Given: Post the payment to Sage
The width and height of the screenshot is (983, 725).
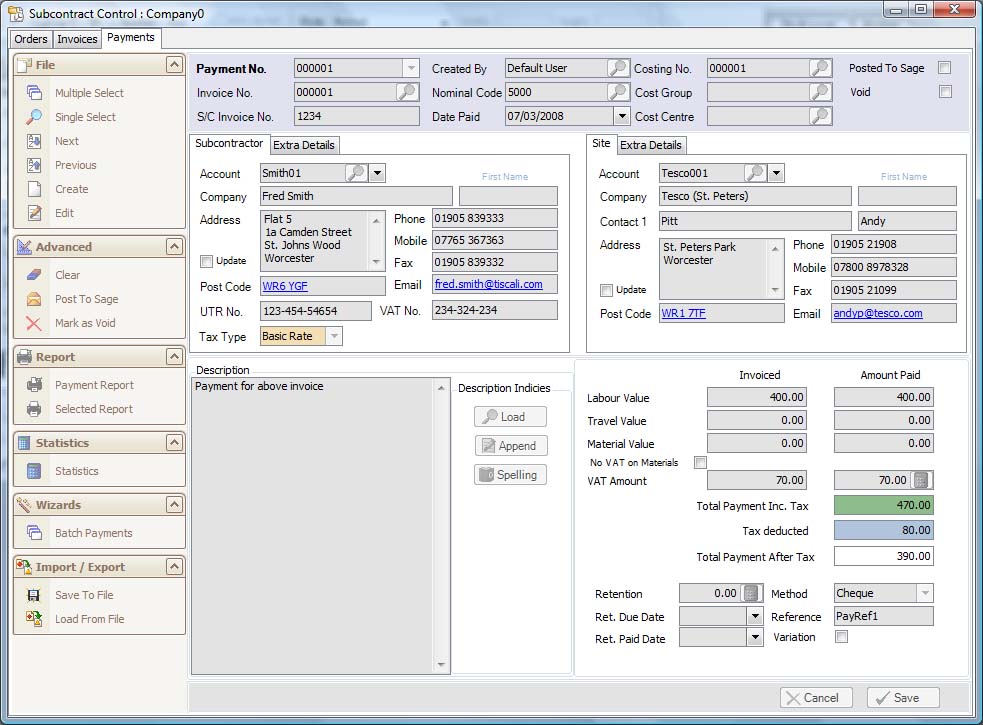Looking at the screenshot, I should [84, 298].
